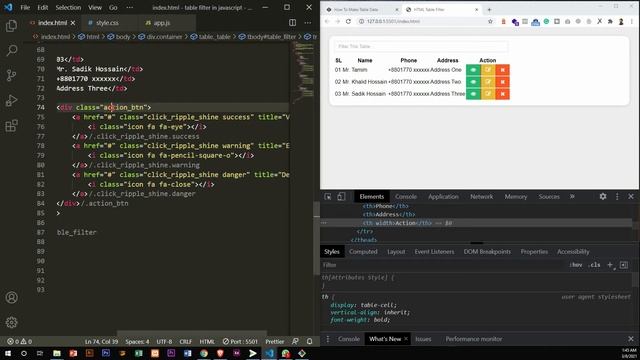The height and width of the screenshot is (360, 640).
Task: Open the Search view in VS Code
Action: click(x=11, y=51)
